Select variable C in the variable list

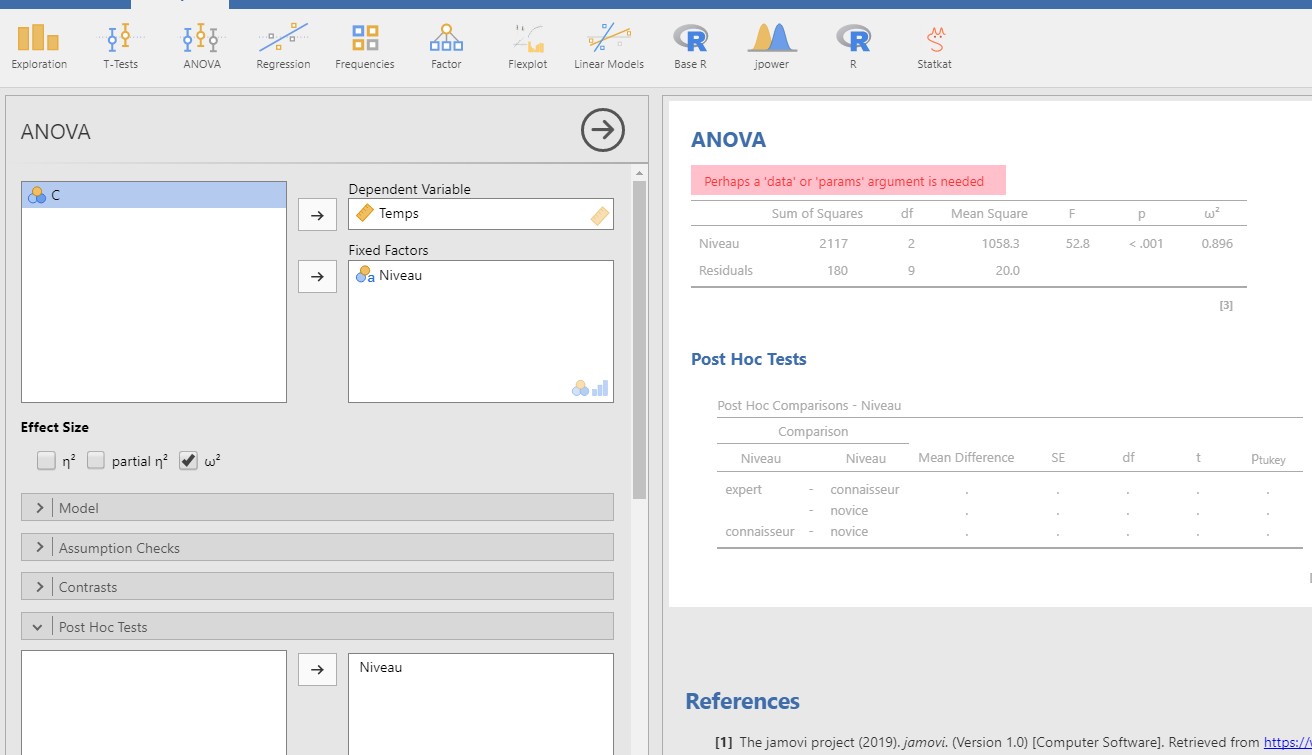[x=154, y=195]
